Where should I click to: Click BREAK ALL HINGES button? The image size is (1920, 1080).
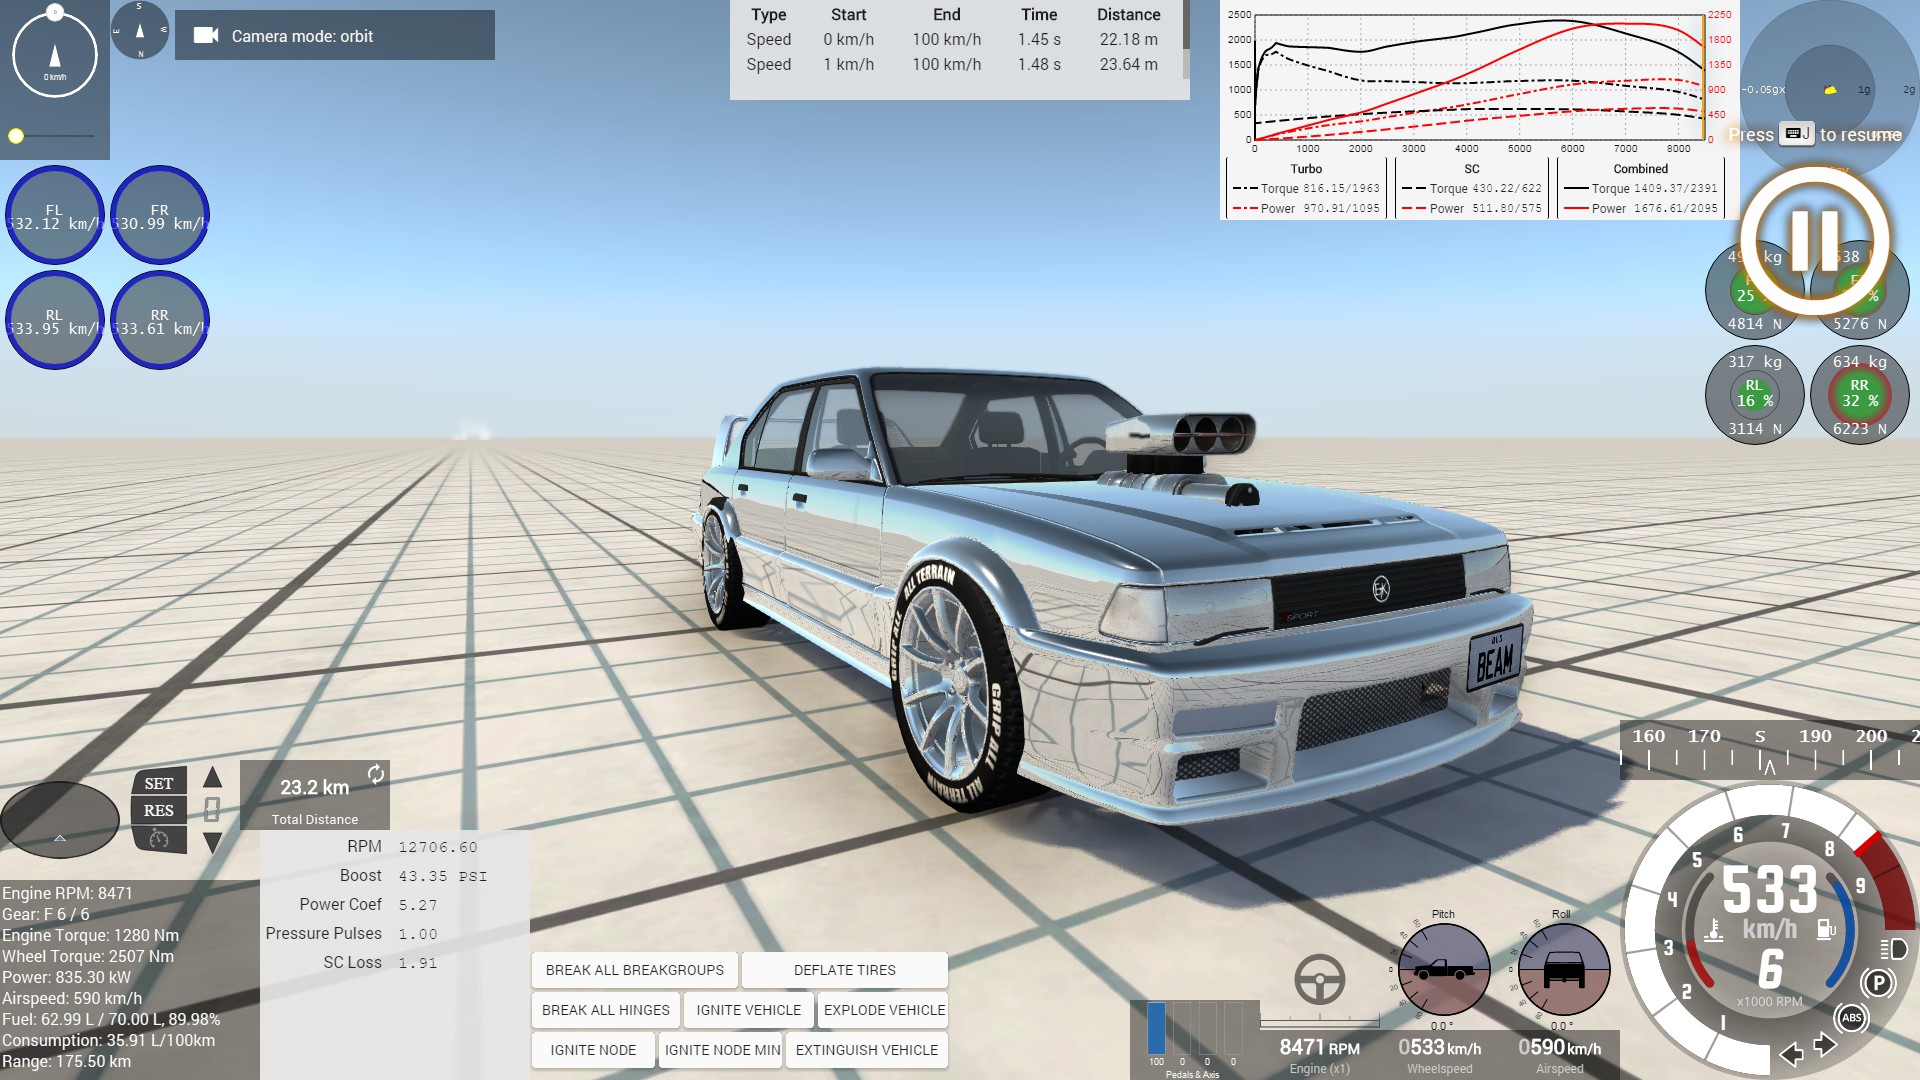tap(606, 1010)
